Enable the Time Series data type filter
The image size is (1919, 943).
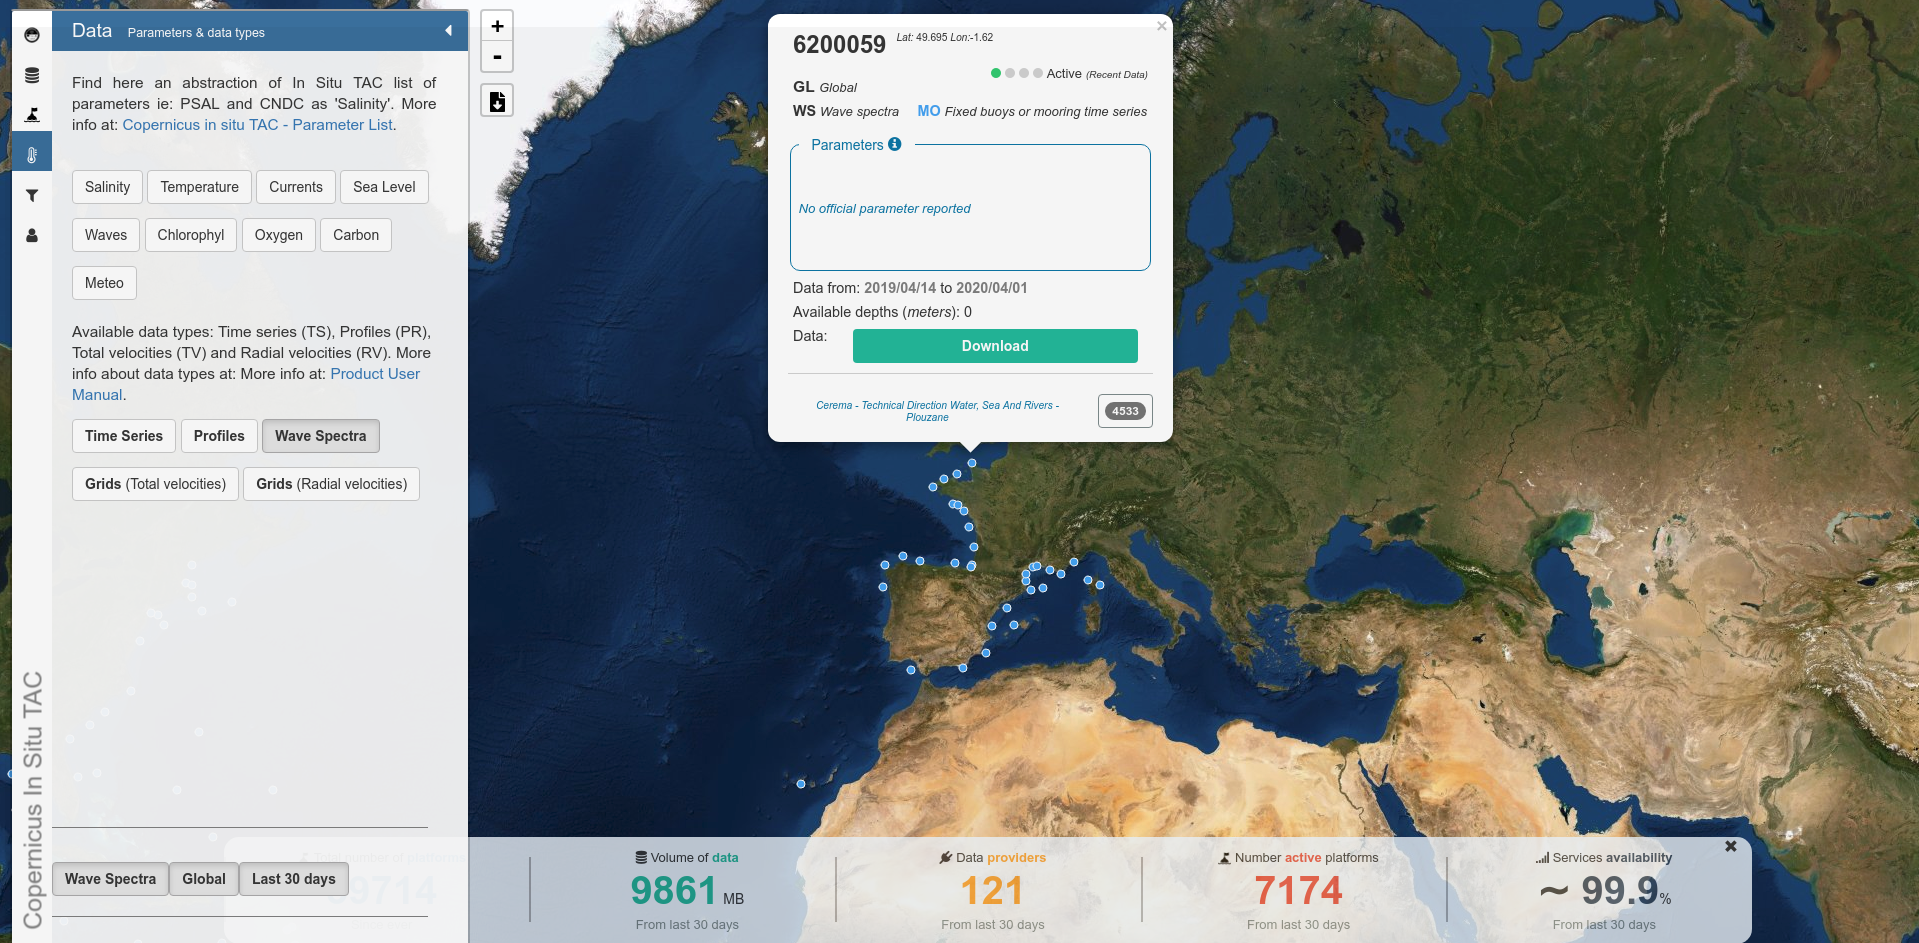pyautogui.click(x=123, y=436)
